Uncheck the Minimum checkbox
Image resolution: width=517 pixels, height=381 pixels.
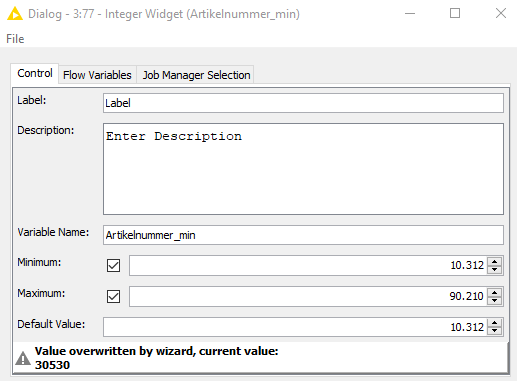tap(113, 266)
